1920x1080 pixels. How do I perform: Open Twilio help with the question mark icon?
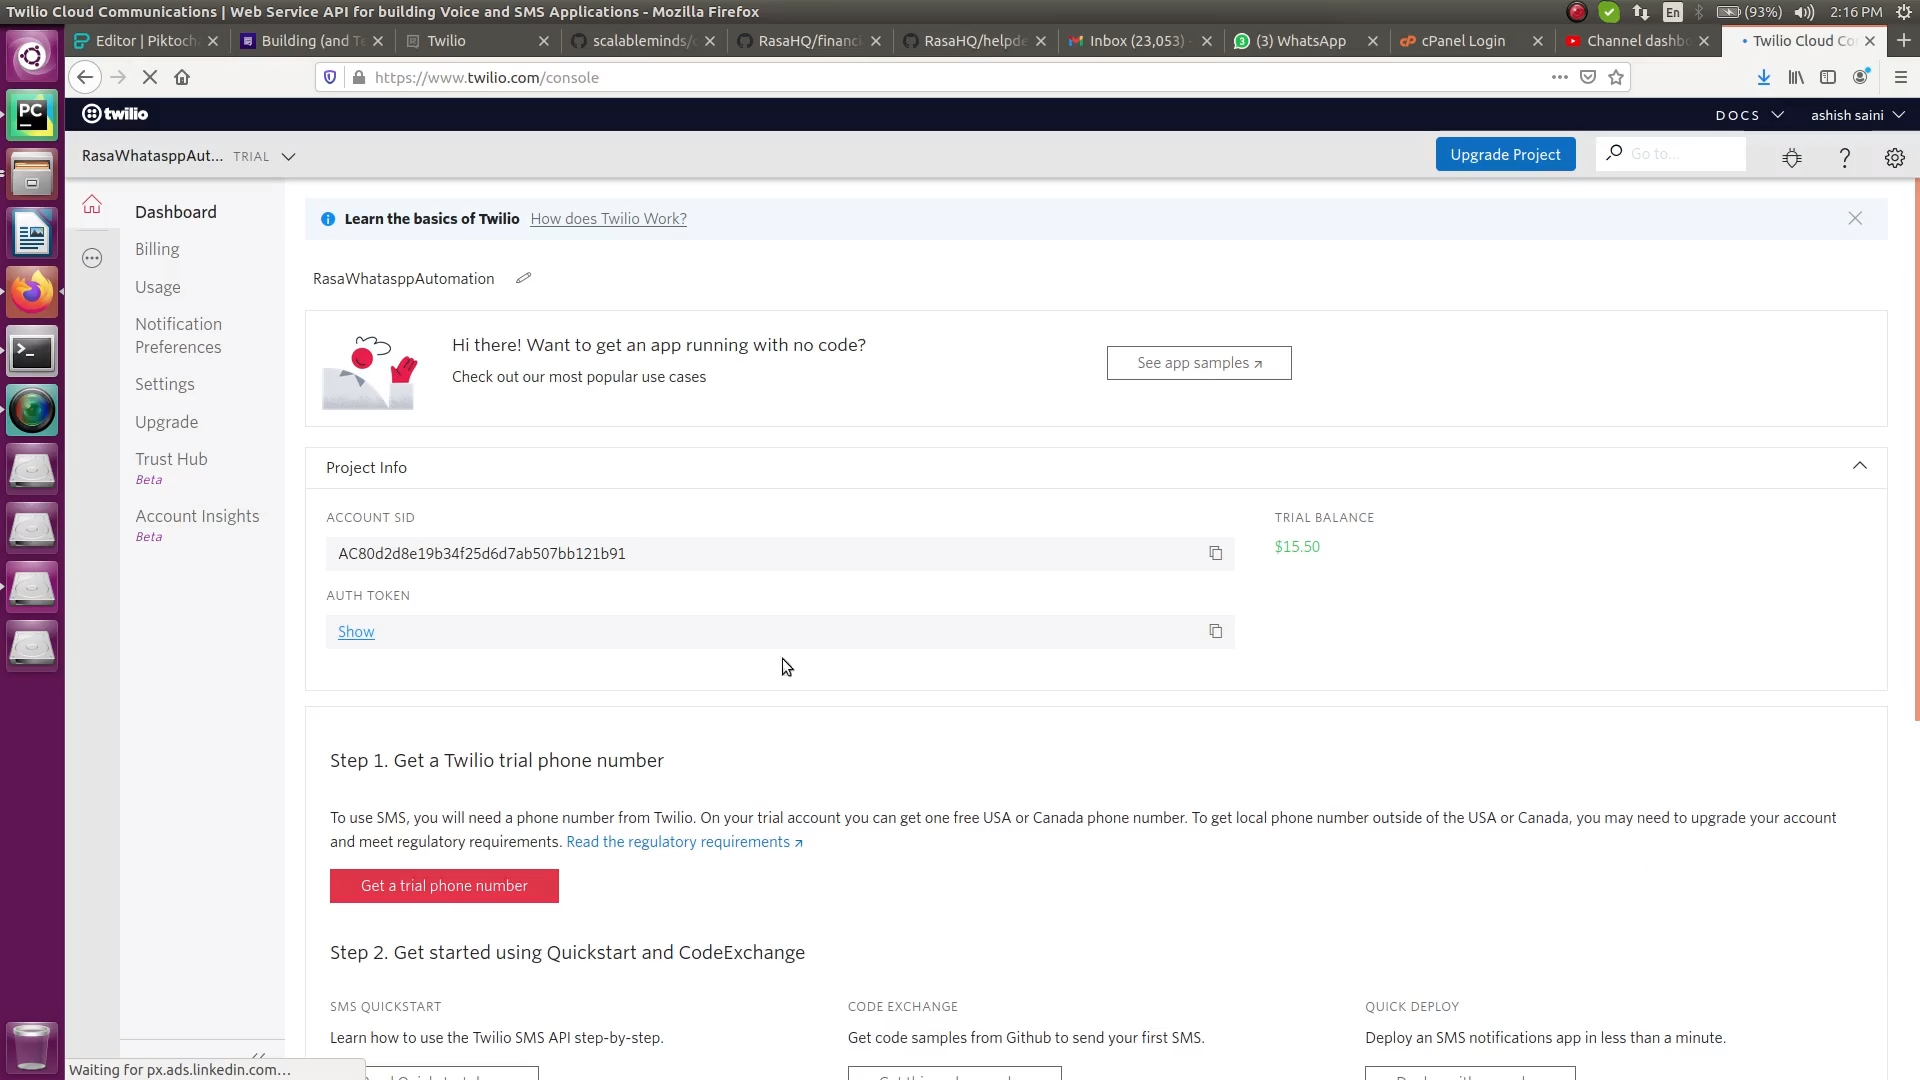1845,157
